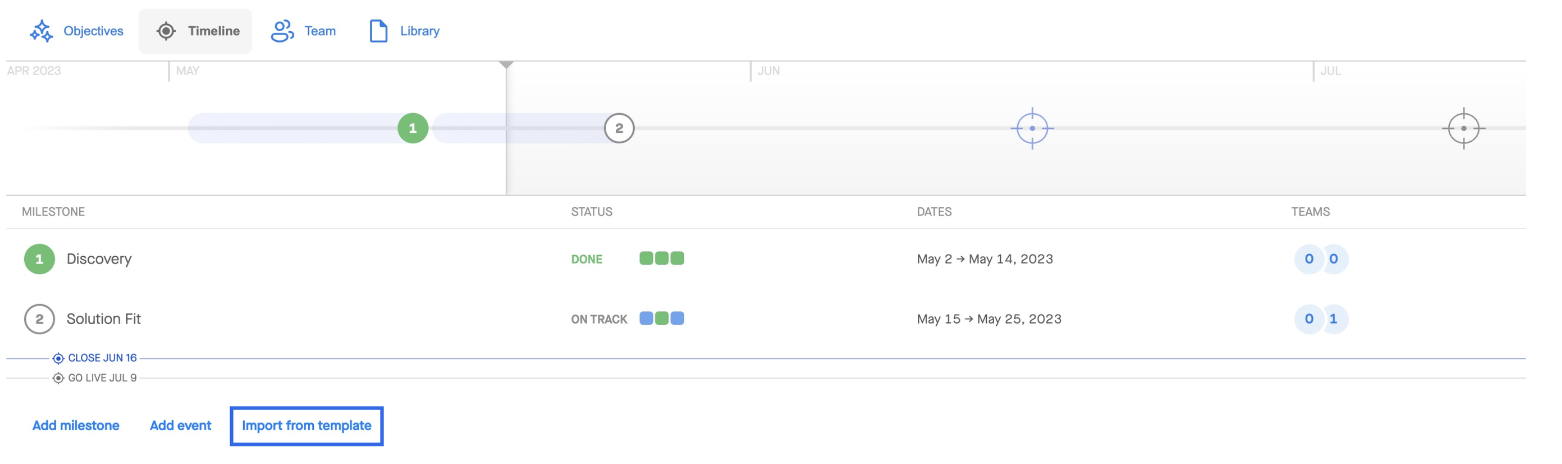Click the Library document icon
Viewport: 1562px width, 464px height.
click(379, 31)
